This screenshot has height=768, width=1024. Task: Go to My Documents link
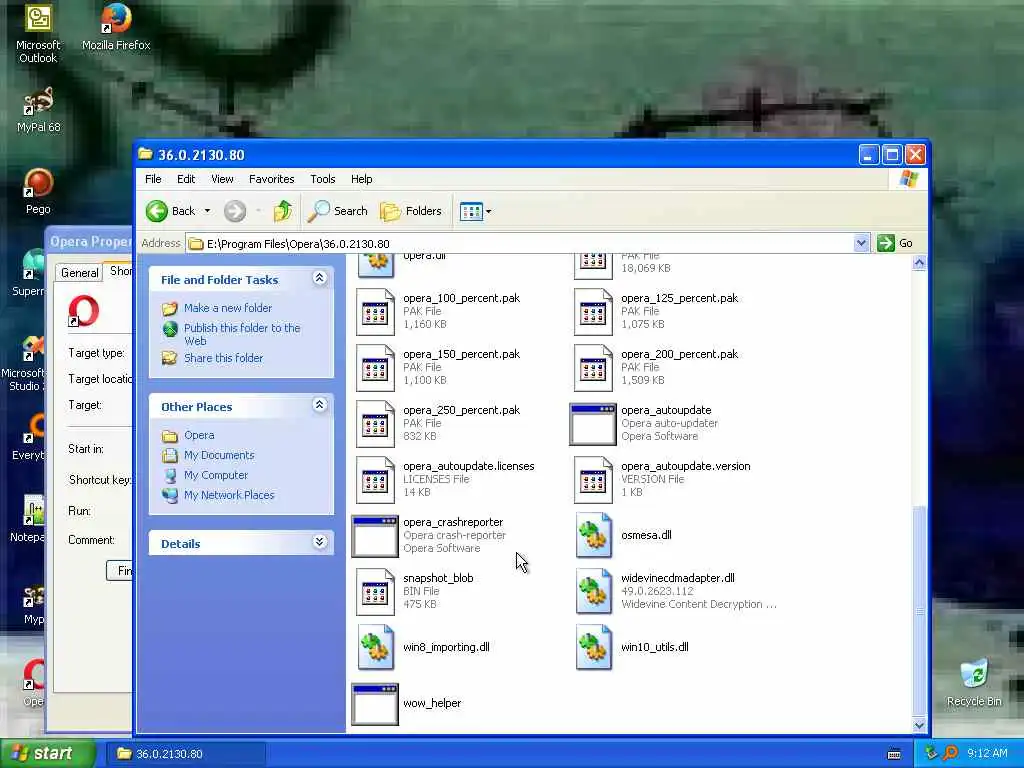[x=219, y=455]
